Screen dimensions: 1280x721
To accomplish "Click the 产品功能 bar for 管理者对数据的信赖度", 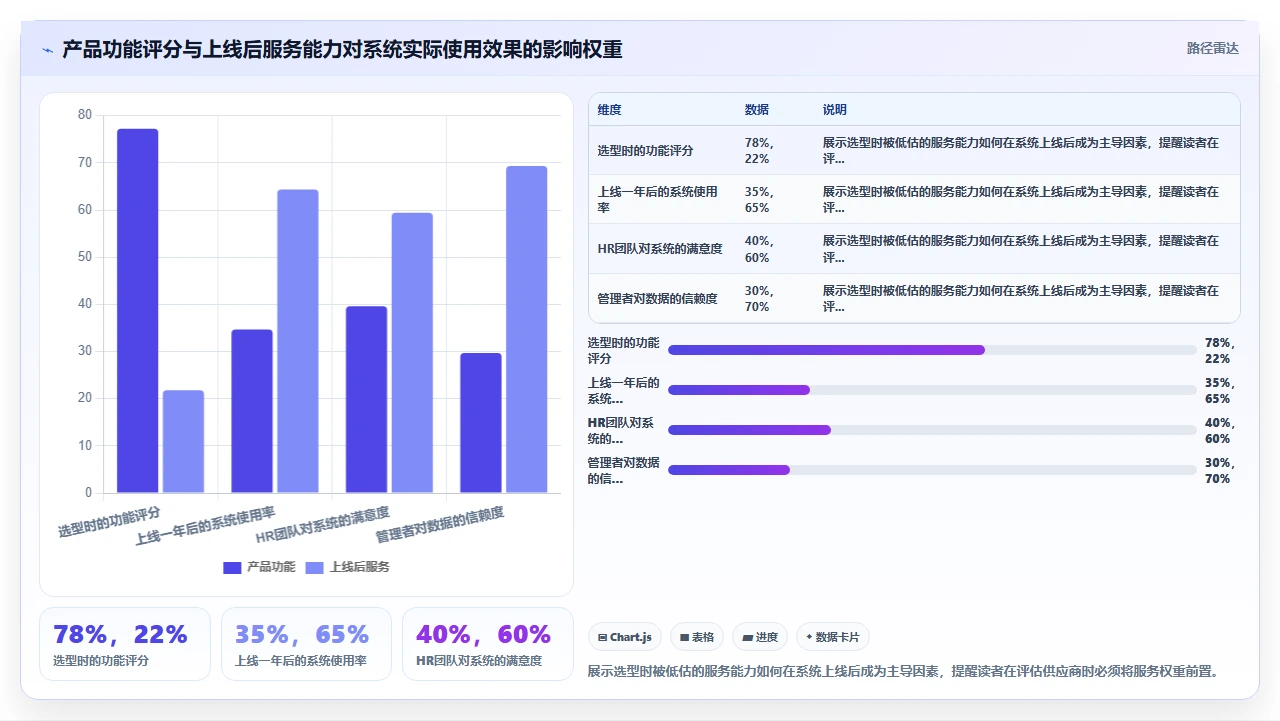I will pos(481,423).
